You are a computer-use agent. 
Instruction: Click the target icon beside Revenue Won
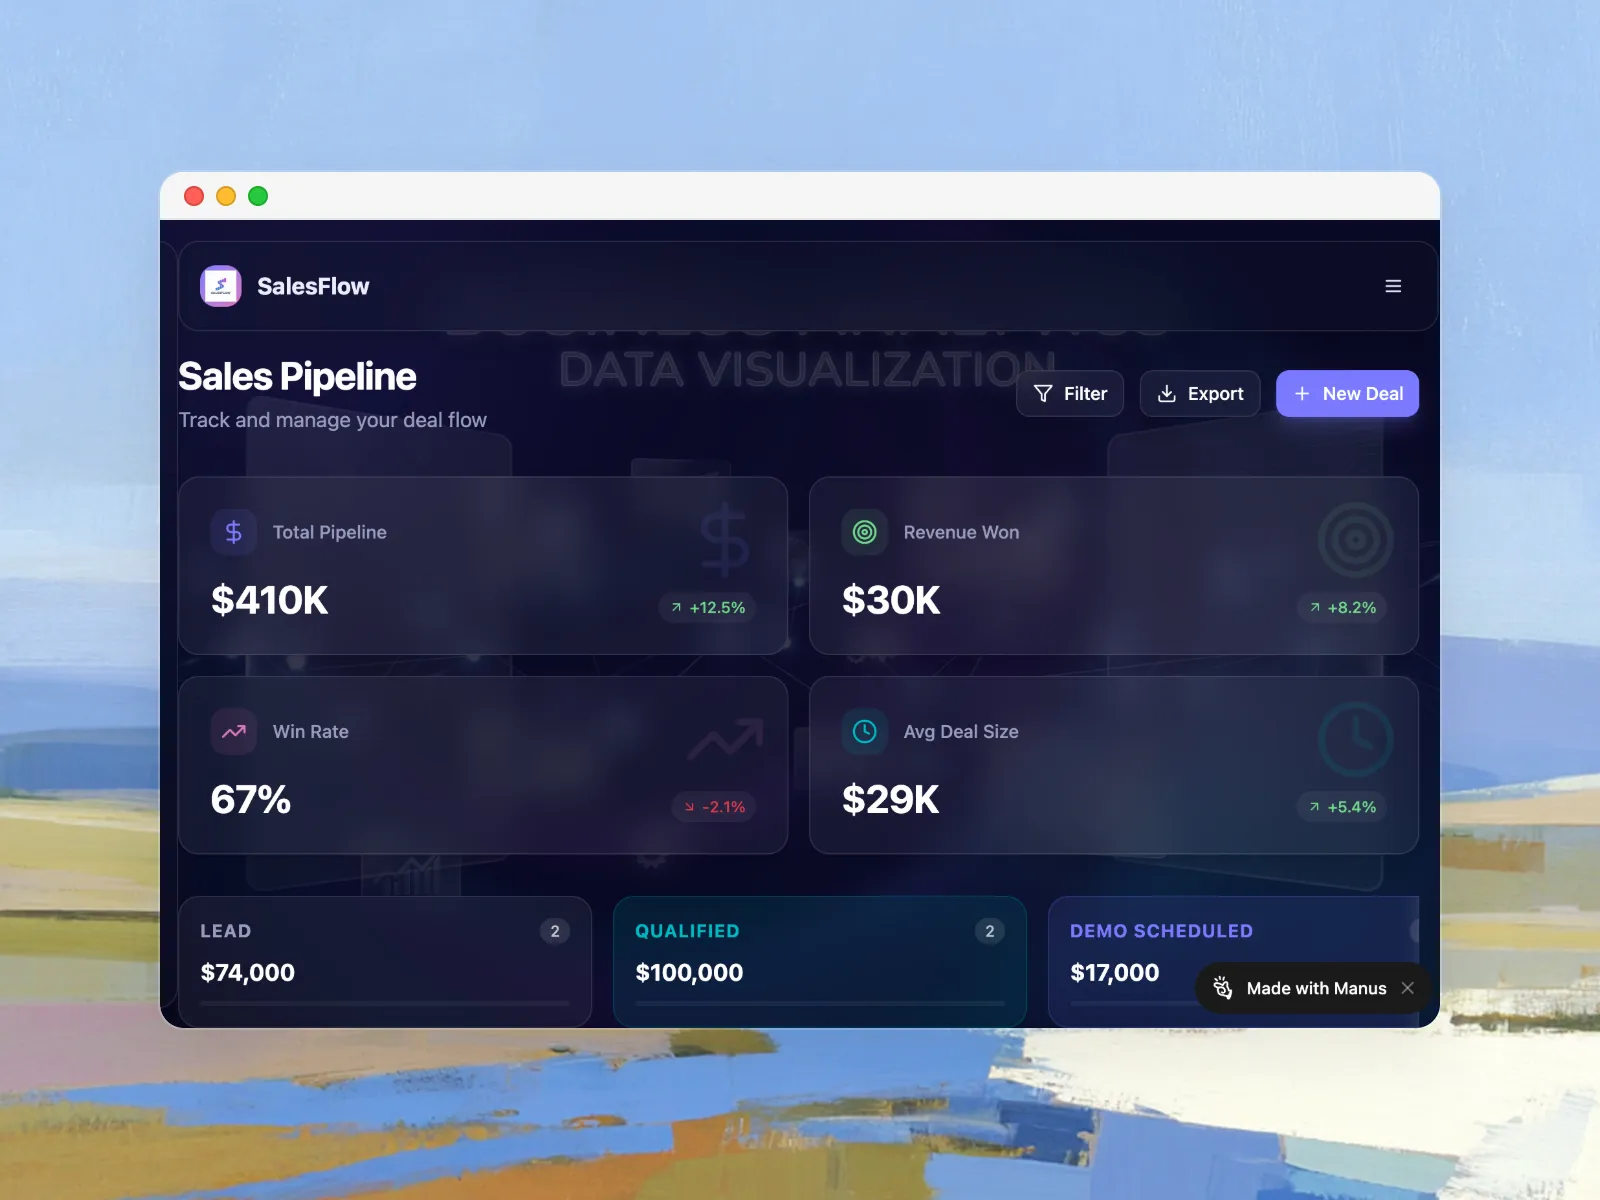(864, 532)
